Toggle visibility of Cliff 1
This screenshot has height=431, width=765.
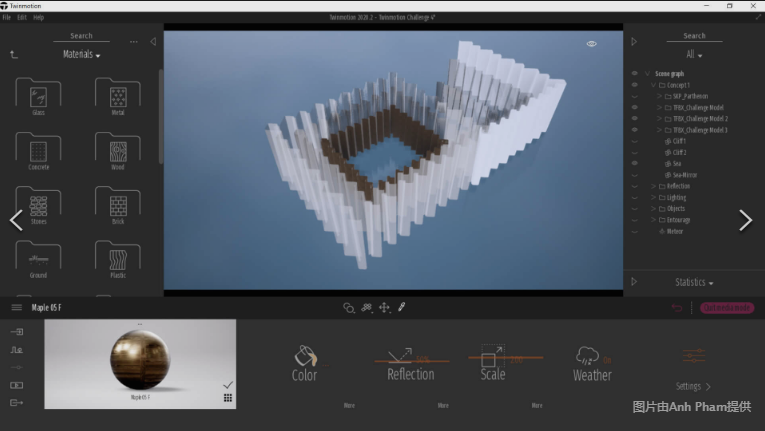click(635, 141)
